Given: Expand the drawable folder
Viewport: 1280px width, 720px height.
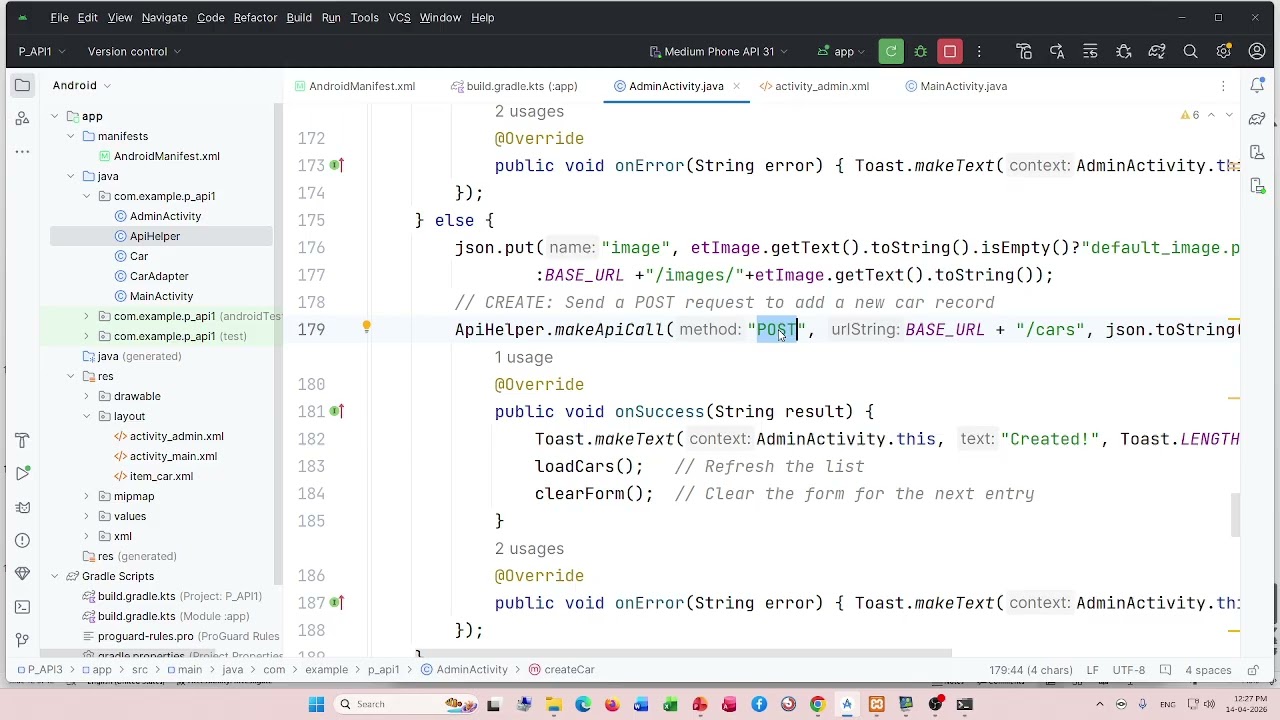Looking at the screenshot, I should pyautogui.click(x=87, y=396).
